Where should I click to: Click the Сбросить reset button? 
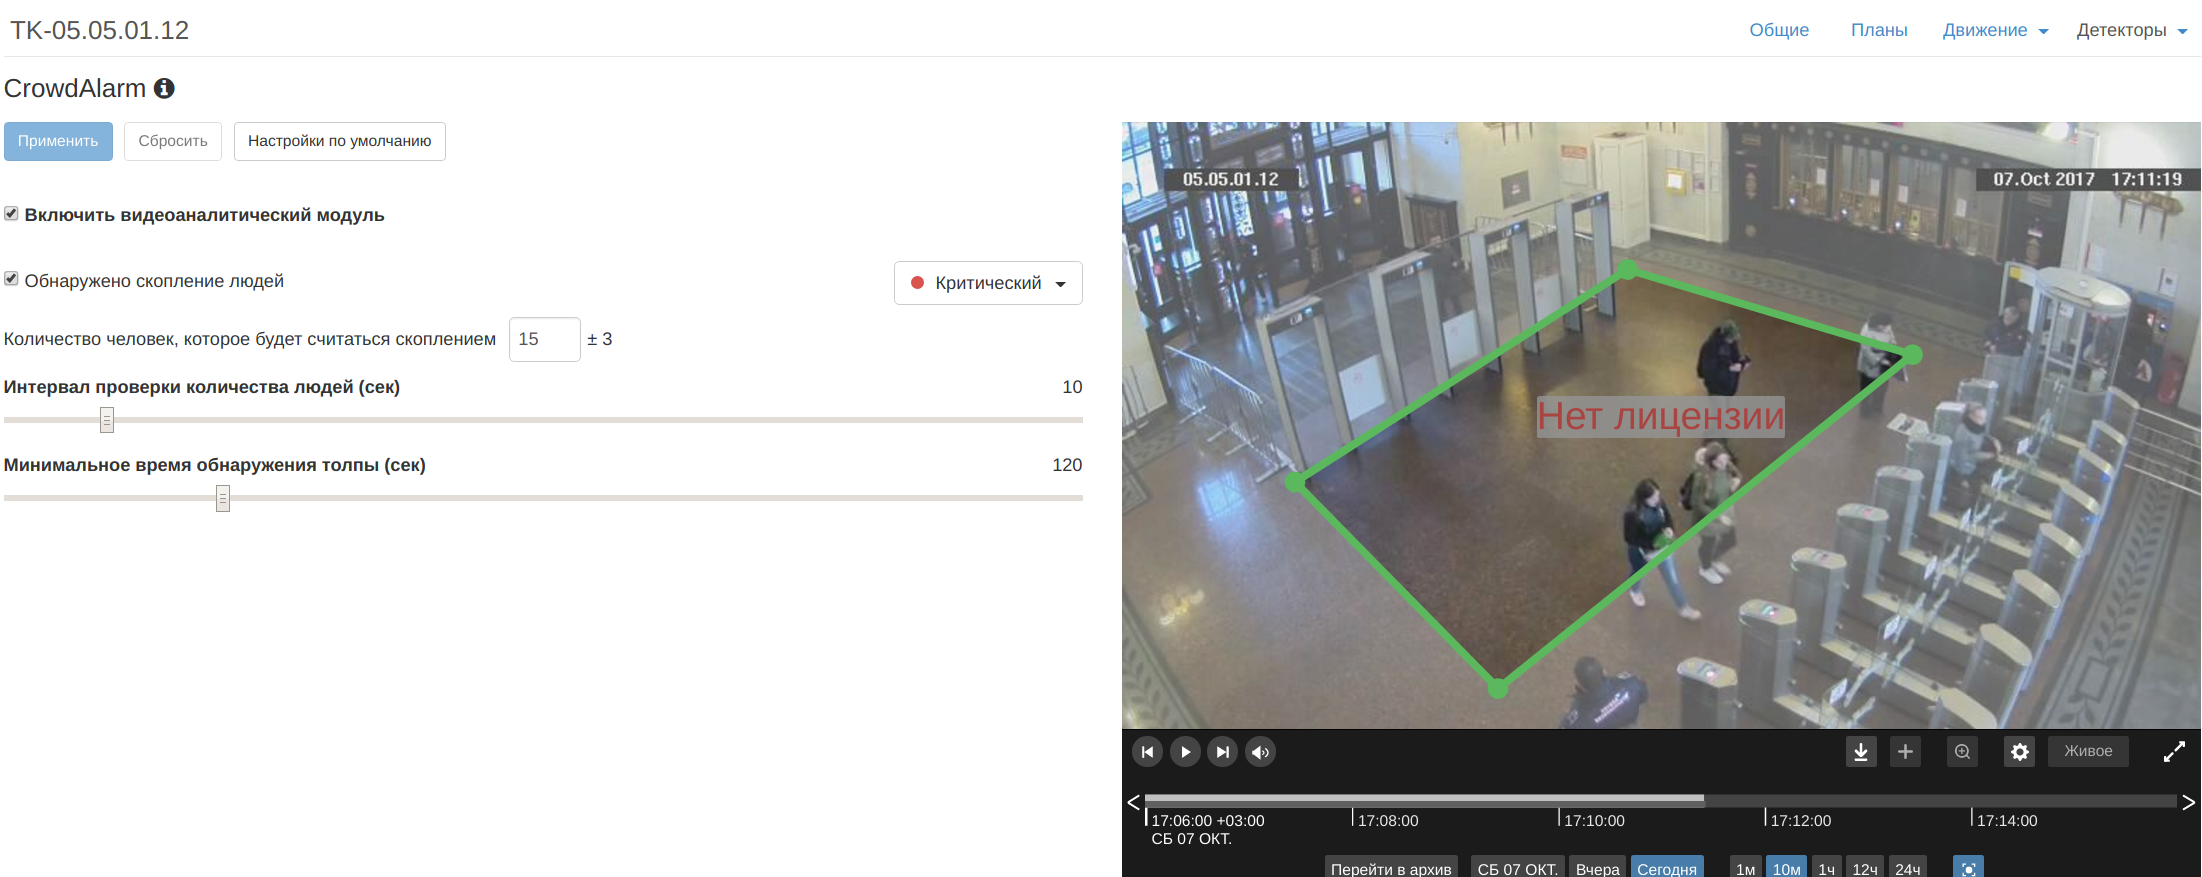click(x=173, y=141)
